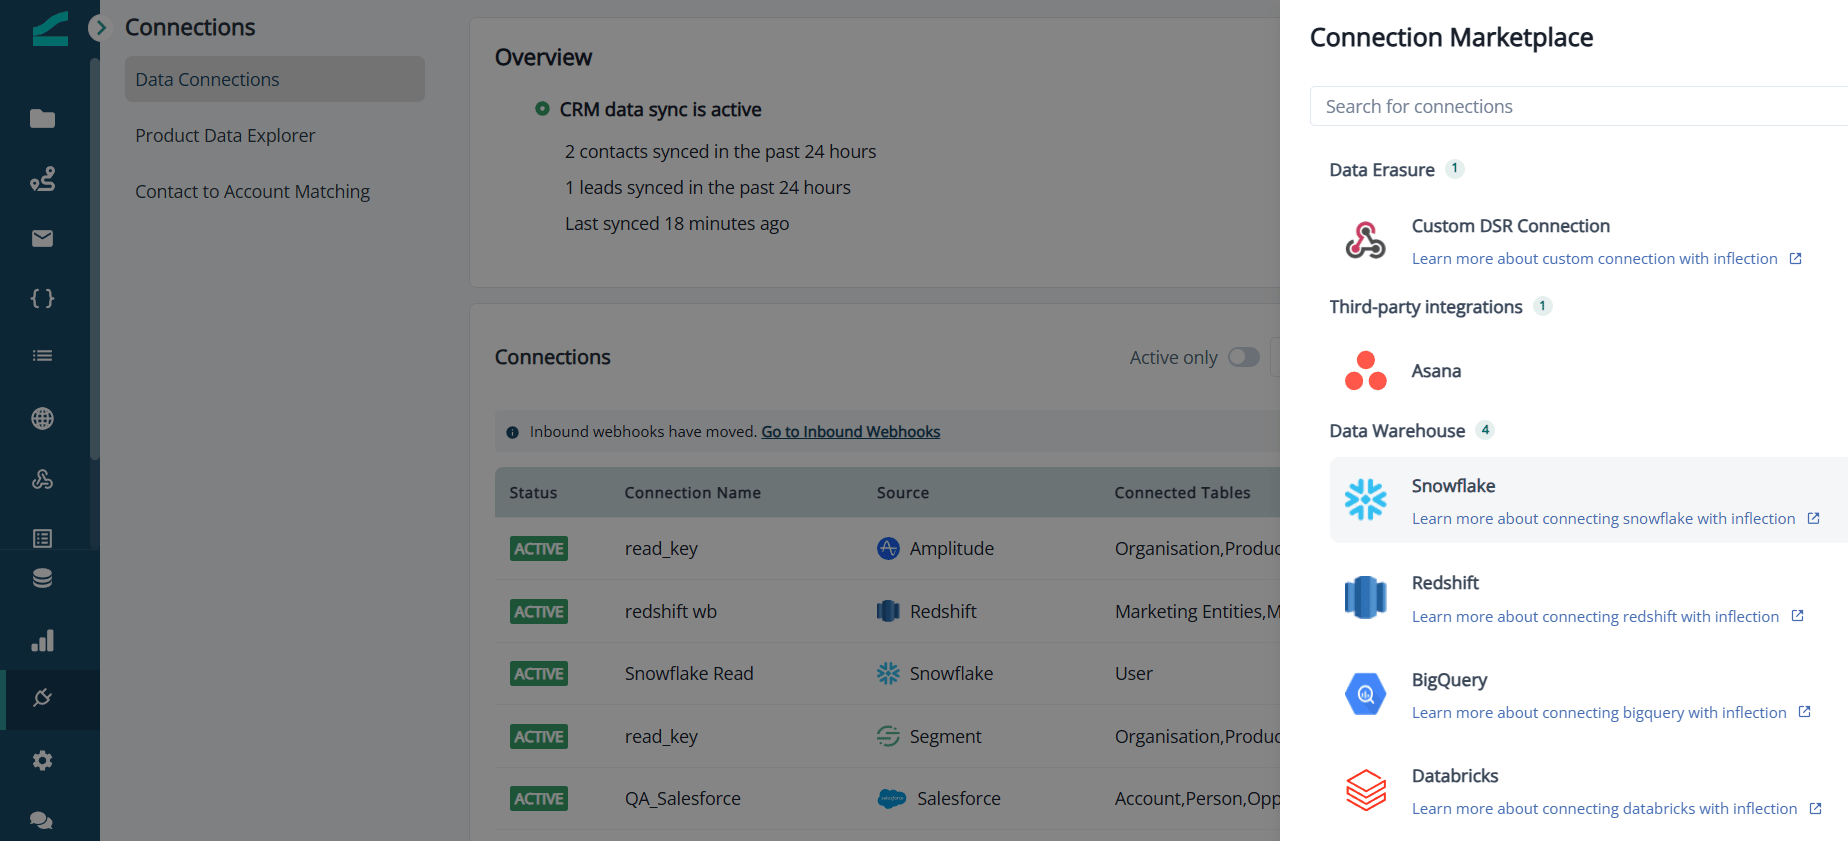Click the Search for connections field
Screen dimensions: 1848x841
[x=1579, y=106]
